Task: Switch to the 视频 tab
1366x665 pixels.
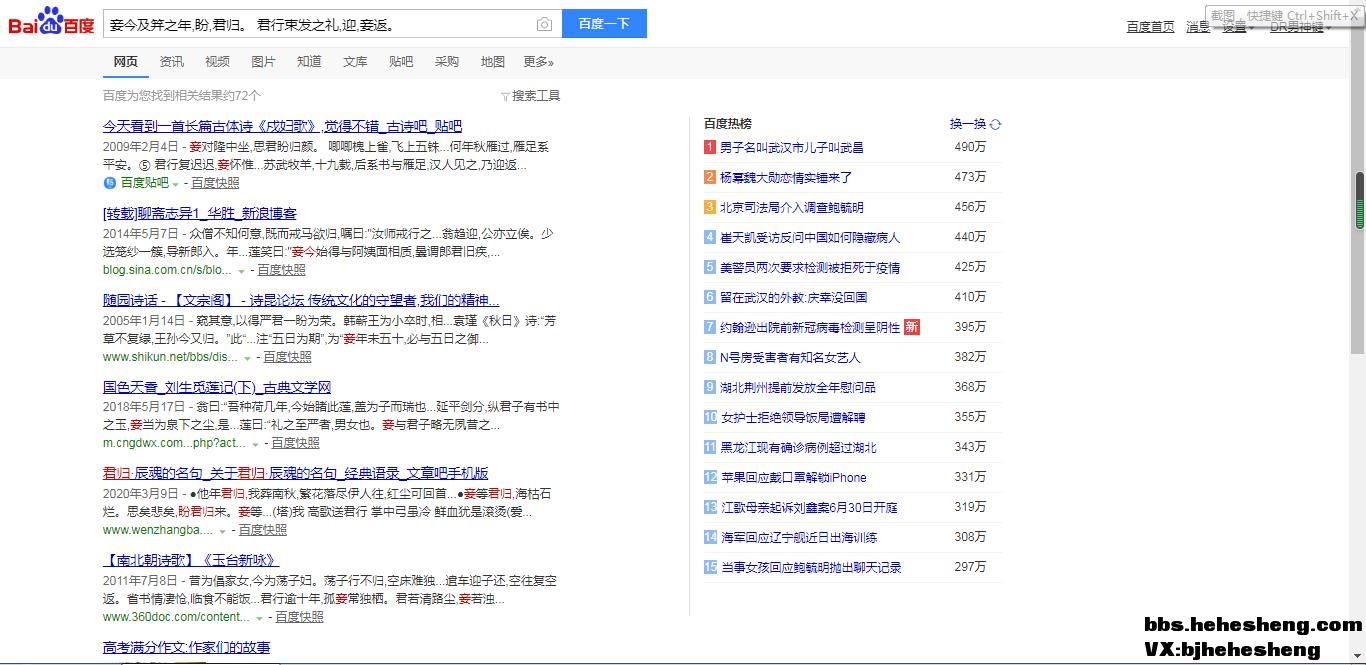Action: [217, 62]
